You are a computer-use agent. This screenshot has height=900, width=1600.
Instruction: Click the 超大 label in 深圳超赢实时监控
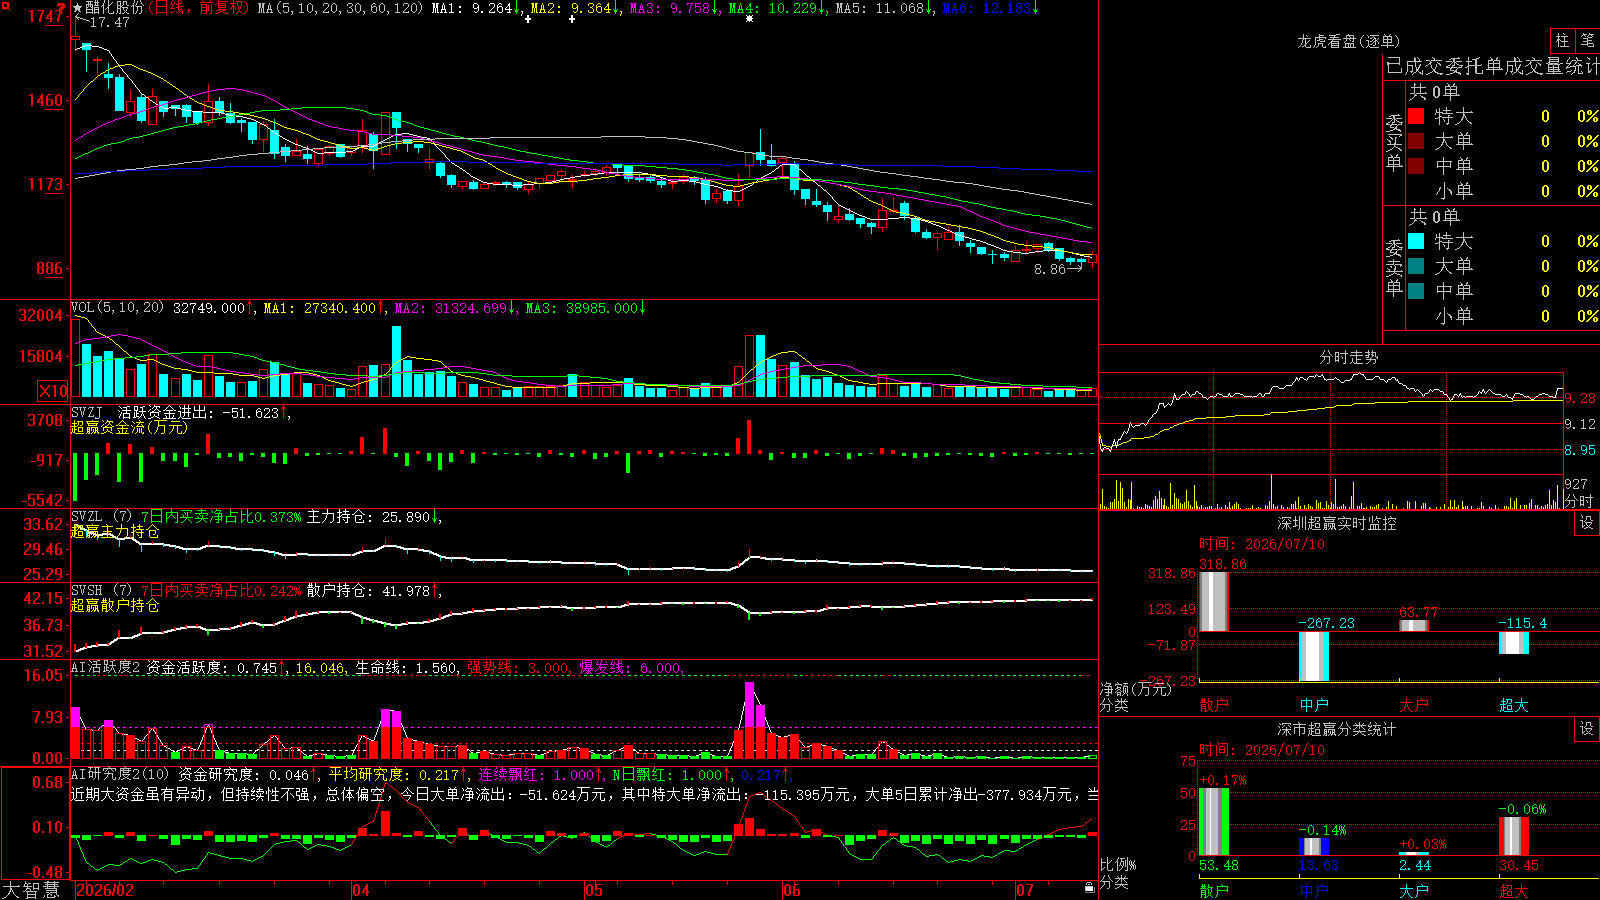click(x=1514, y=705)
